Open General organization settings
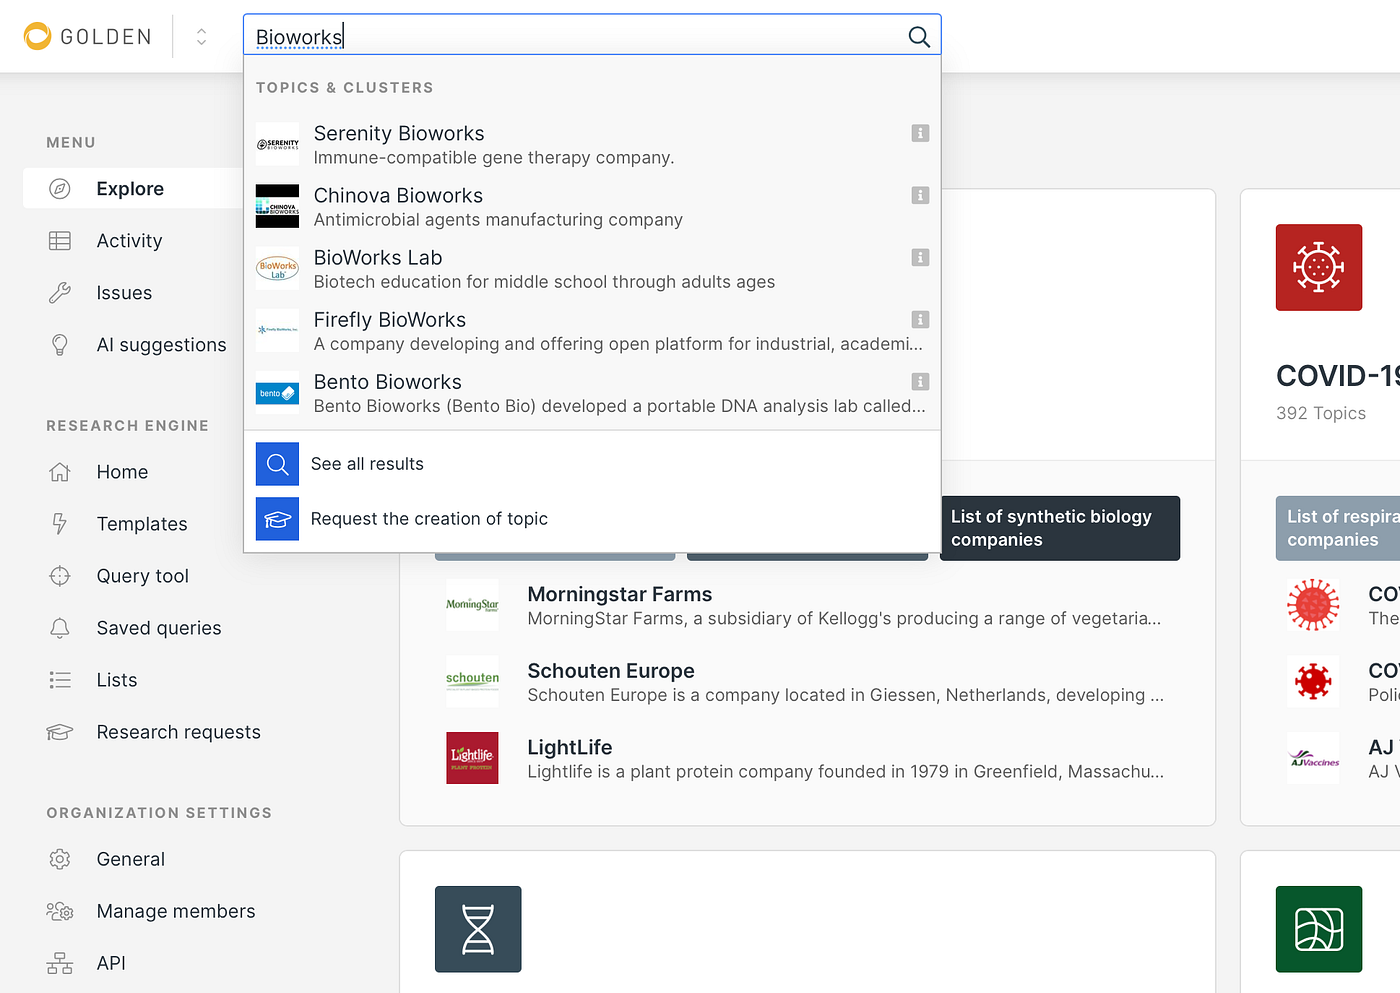 pos(132,858)
